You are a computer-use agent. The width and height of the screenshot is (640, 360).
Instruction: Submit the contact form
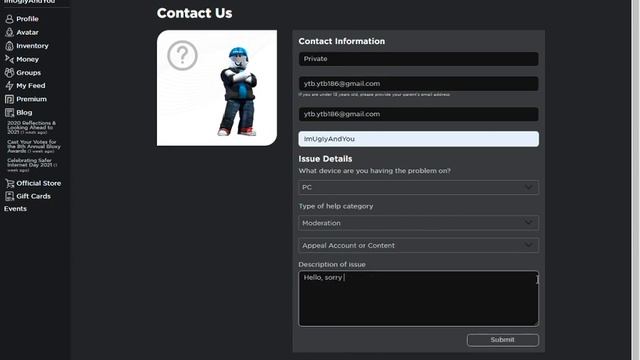point(502,340)
